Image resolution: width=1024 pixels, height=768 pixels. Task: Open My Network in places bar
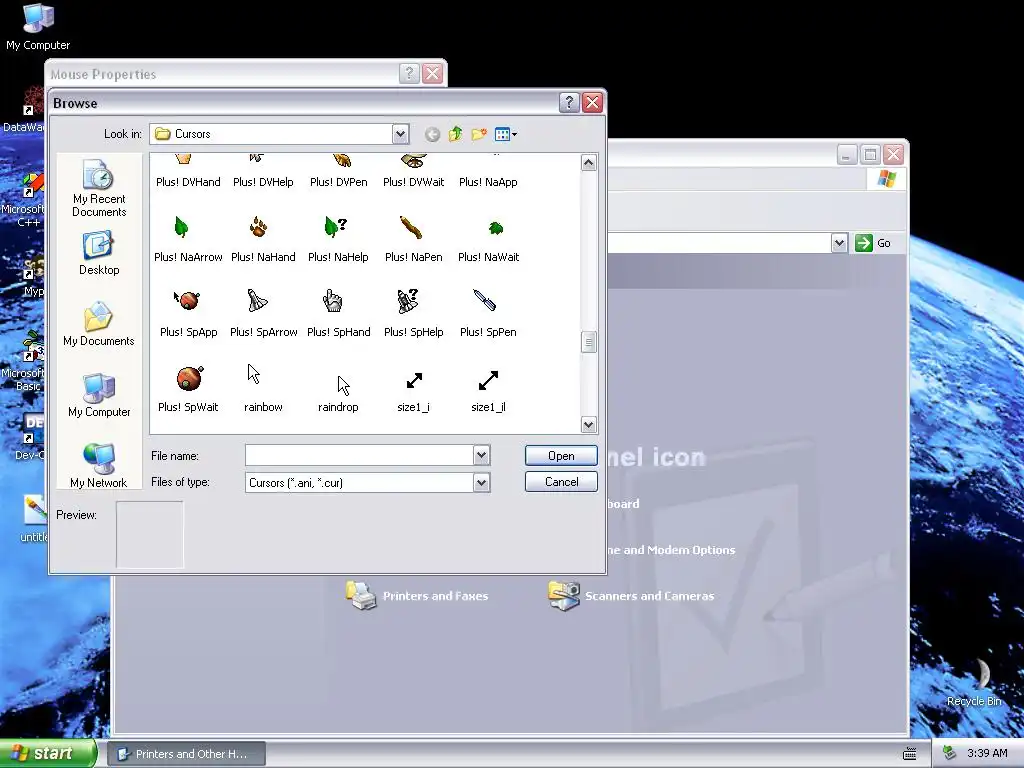[99, 466]
